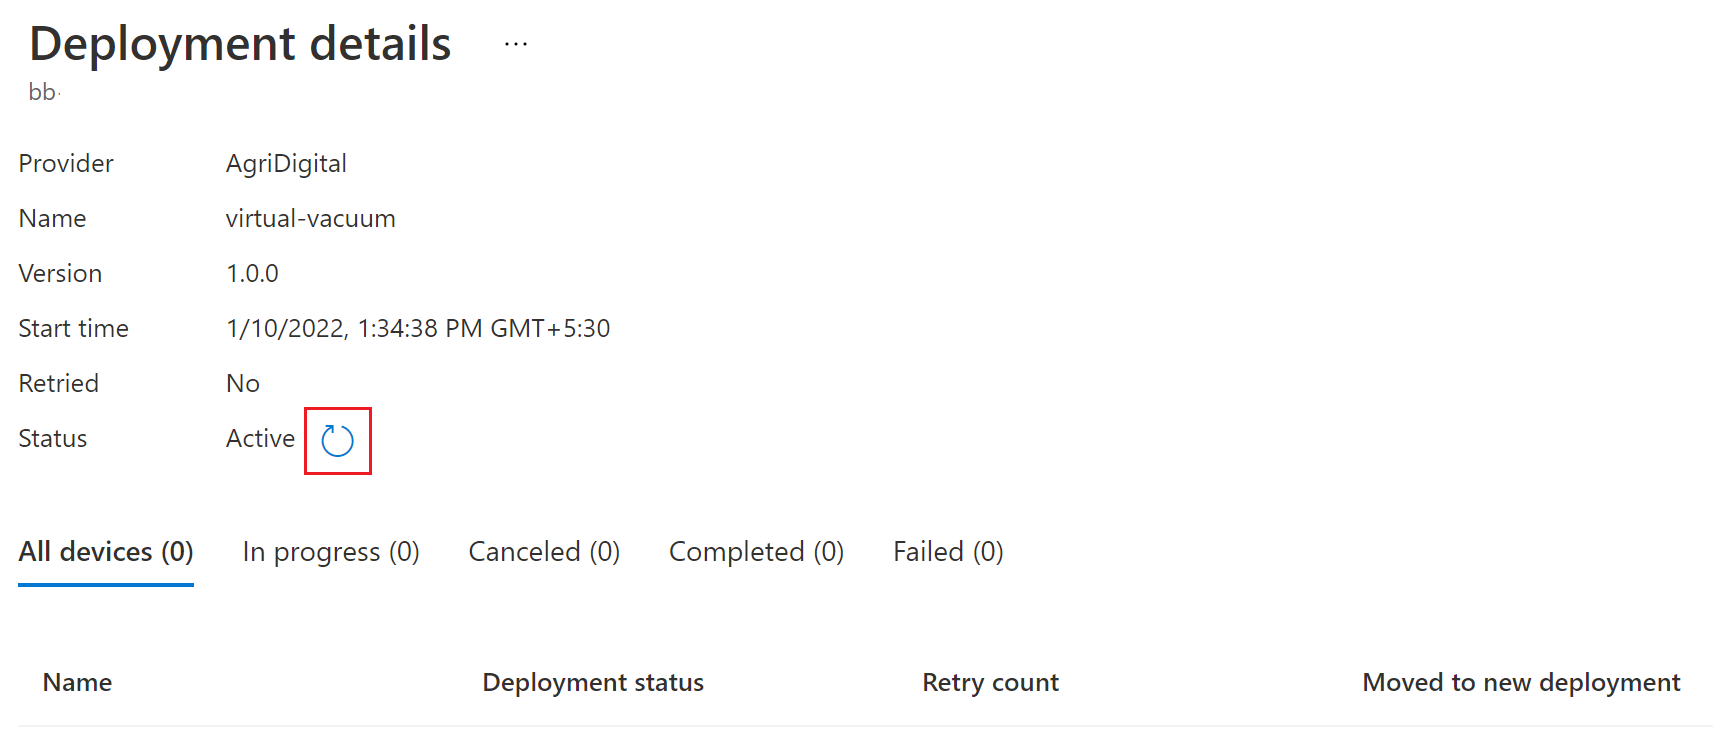Click Moved to new deployment header
Screen dimensions: 1713x748
(x=1521, y=682)
